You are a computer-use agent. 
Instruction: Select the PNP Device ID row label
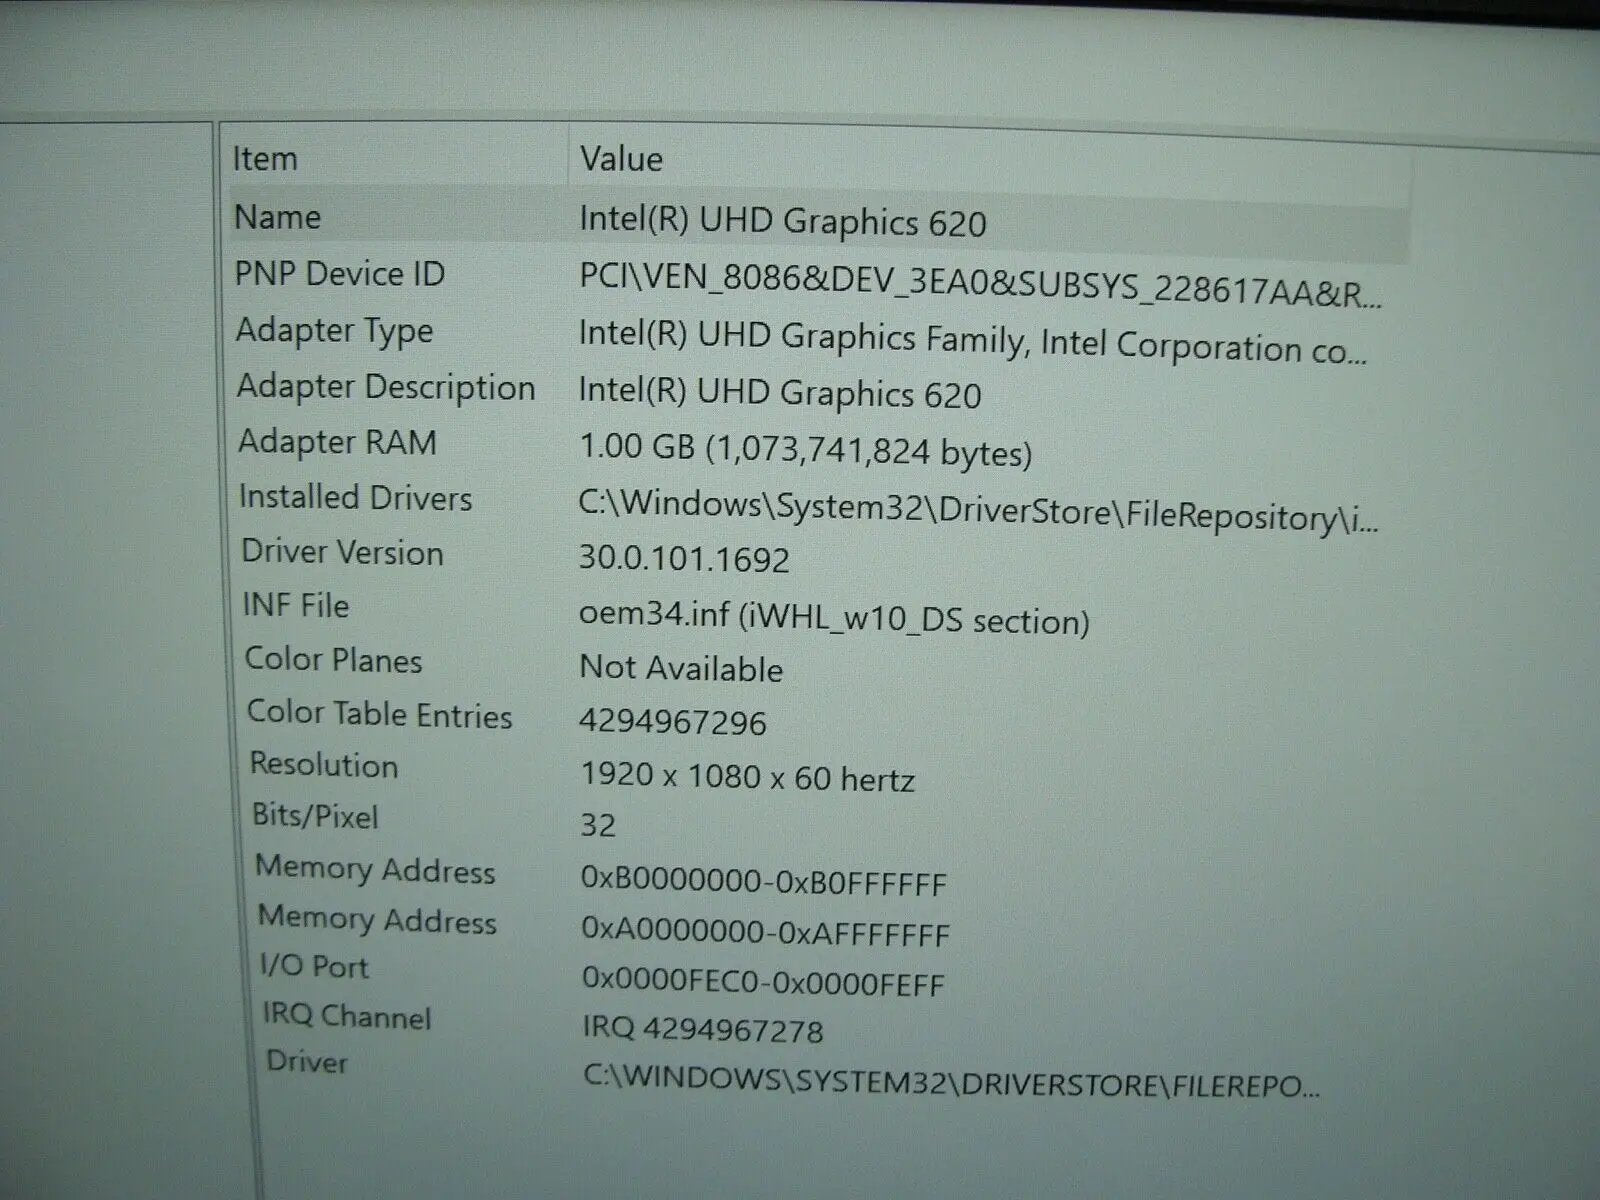(339, 273)
